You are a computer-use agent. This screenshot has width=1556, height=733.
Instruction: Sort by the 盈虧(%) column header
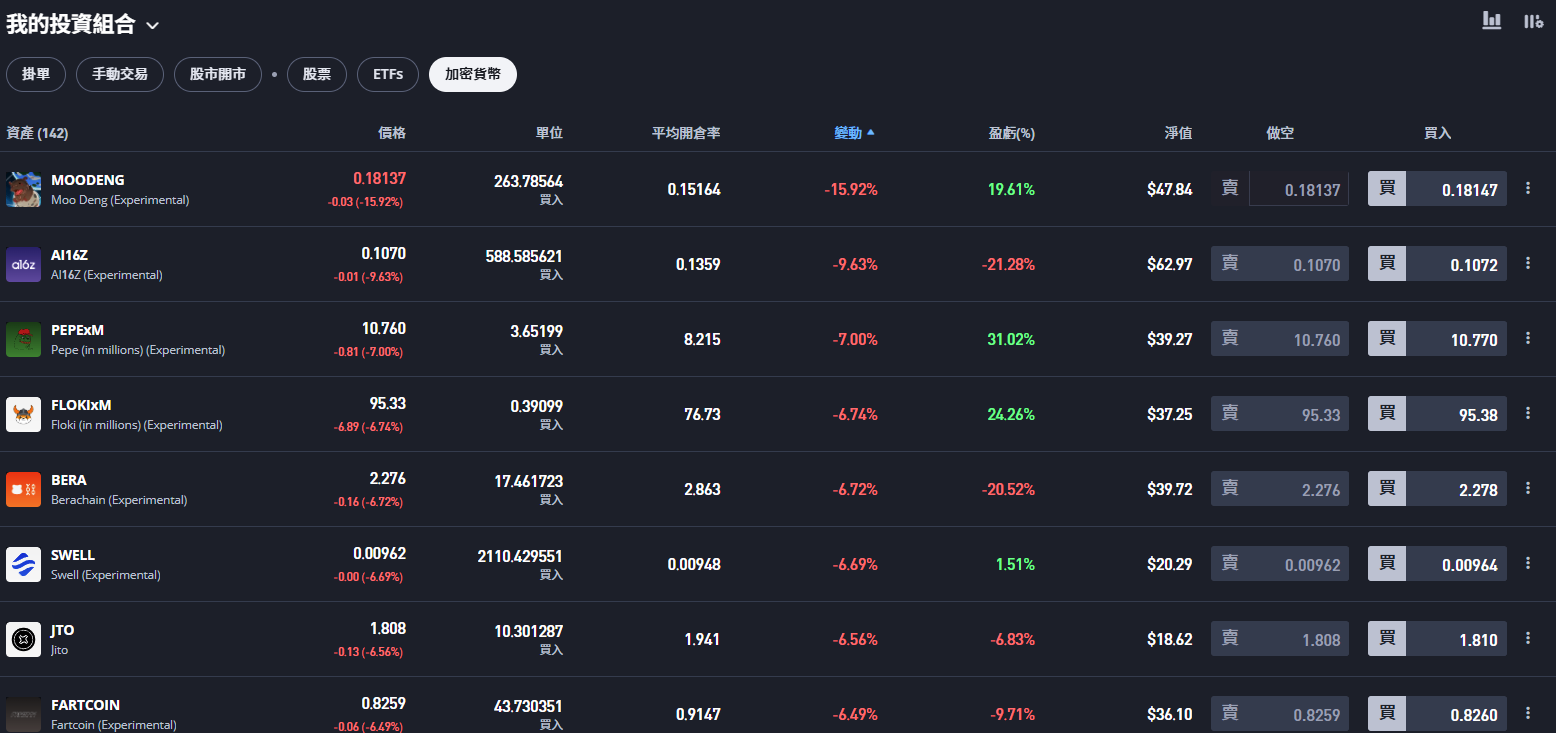coord(1011,133)
